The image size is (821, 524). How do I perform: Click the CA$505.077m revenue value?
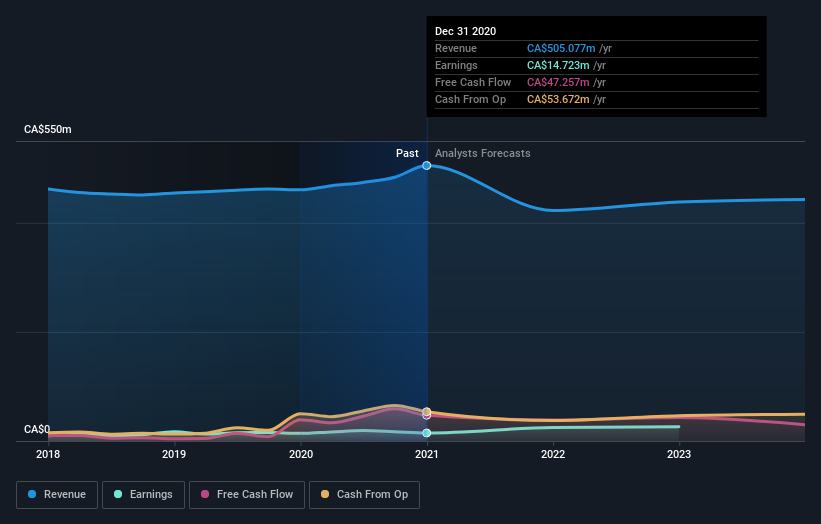[x=561, y=48]
